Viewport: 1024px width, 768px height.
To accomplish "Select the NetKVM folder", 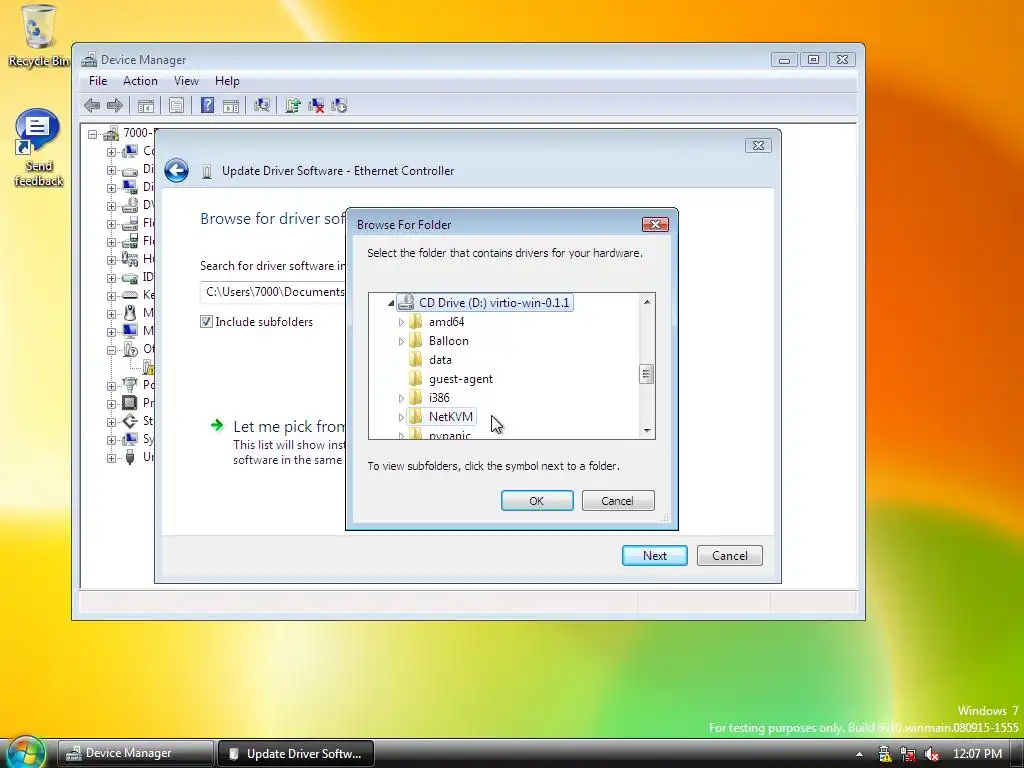I will [441, 417].
